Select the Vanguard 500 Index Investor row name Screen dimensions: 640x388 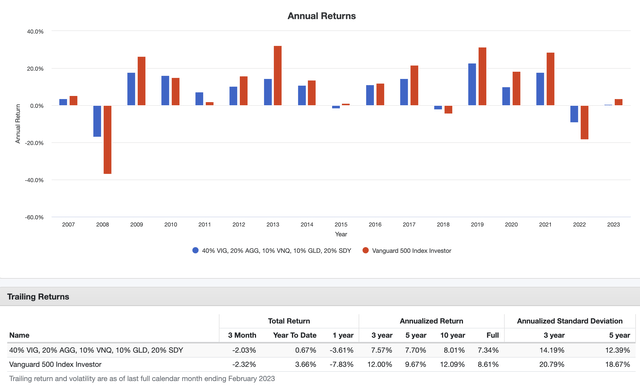tap(55, 364)
